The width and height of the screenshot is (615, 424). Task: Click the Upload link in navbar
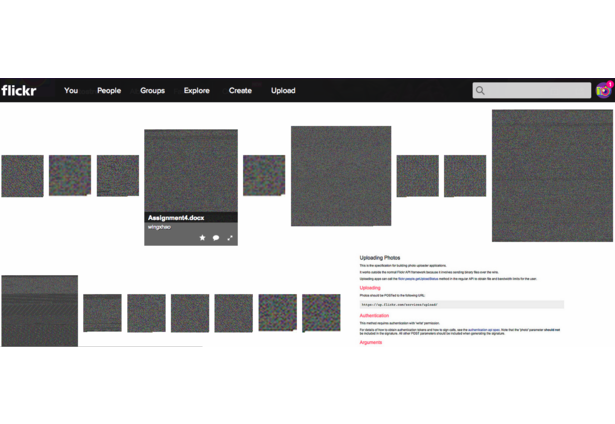tap(283, 91)
